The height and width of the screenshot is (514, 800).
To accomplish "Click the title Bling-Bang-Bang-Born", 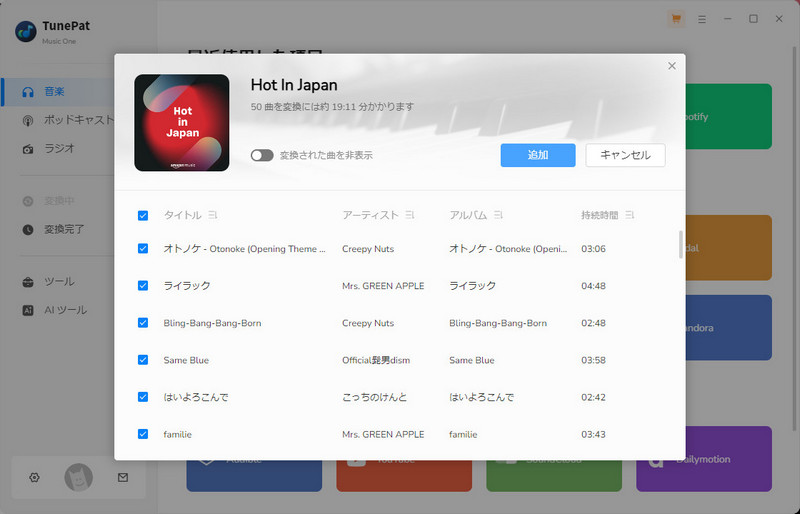I will (212, 323).
